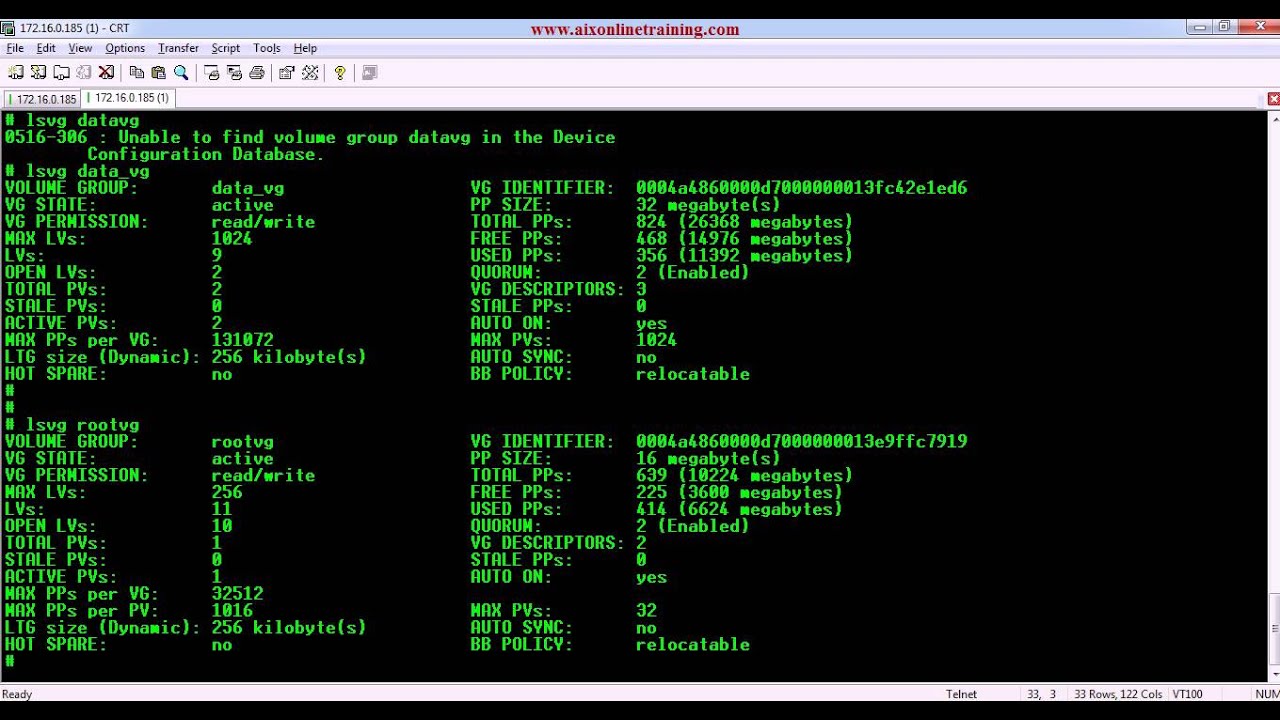The height and width of the screenshot is (720, 1280).
Task: Click the 'rootvg' volume group value
Action: (242, 442)
